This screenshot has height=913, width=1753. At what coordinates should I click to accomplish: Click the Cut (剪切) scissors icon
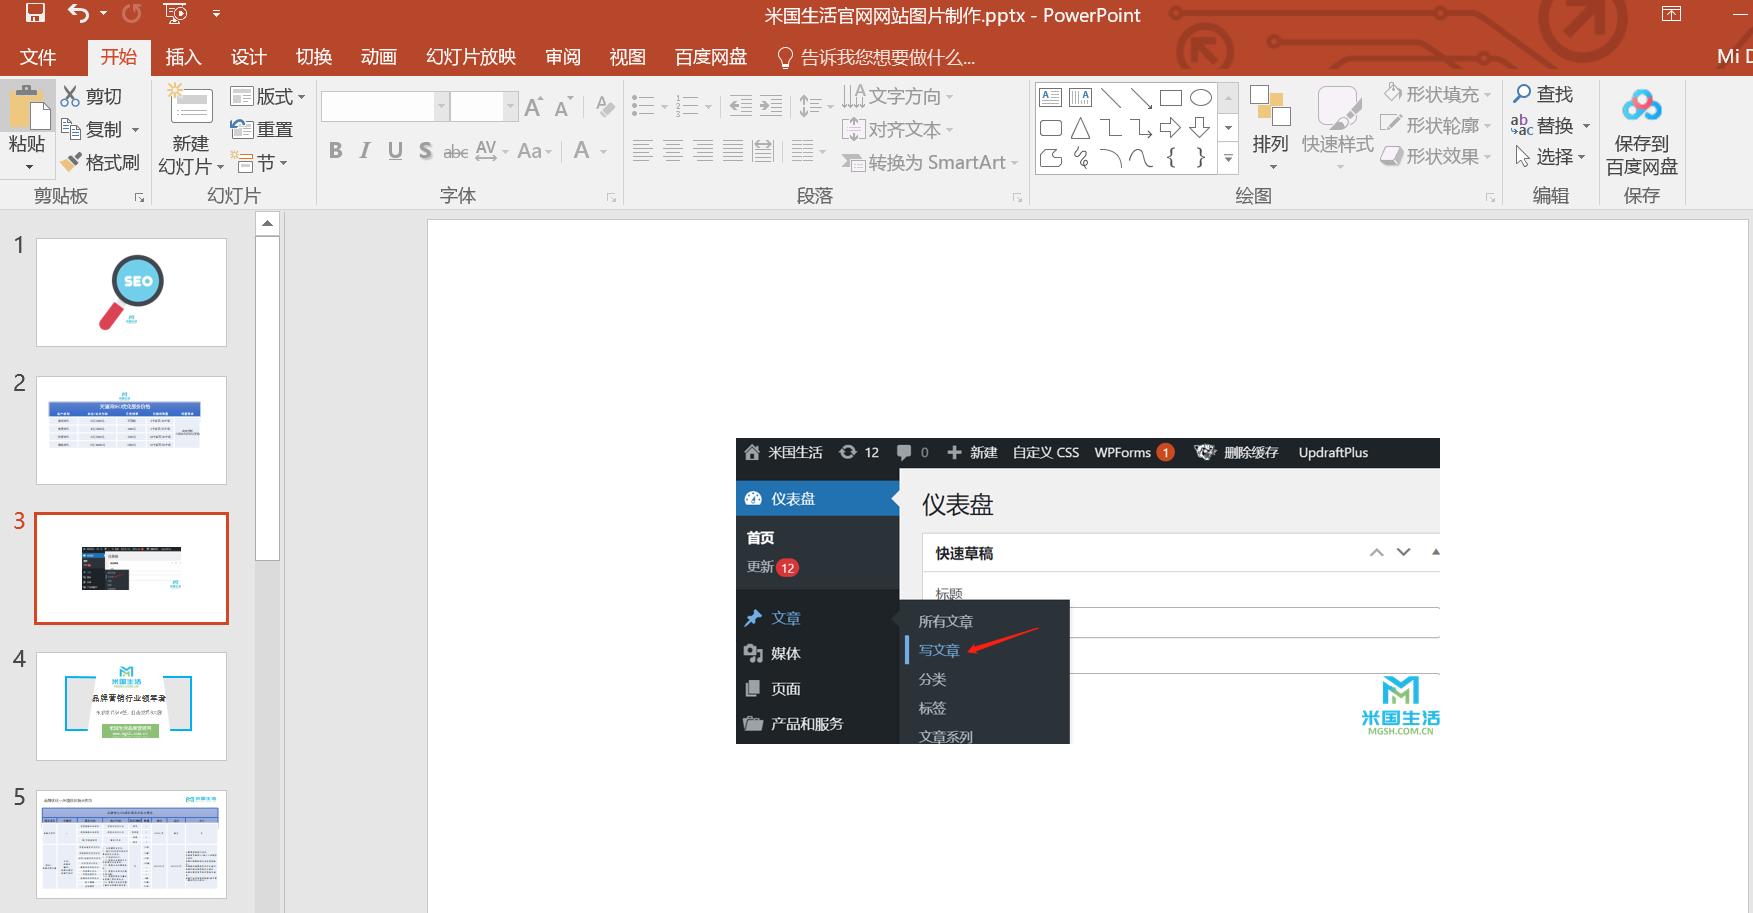(x=70, y=96)
